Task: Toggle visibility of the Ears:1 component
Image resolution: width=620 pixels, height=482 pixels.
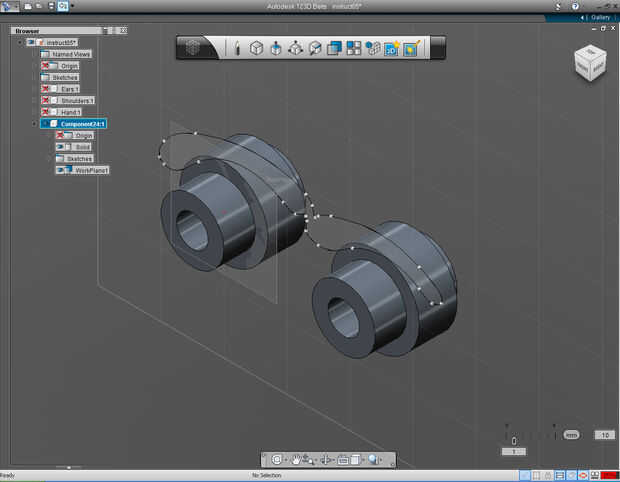Action: (46, 89)
